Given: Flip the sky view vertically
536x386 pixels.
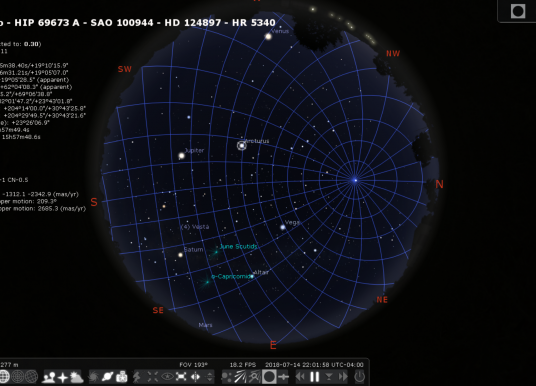Looking at the screenshot, I should point(210,377).
